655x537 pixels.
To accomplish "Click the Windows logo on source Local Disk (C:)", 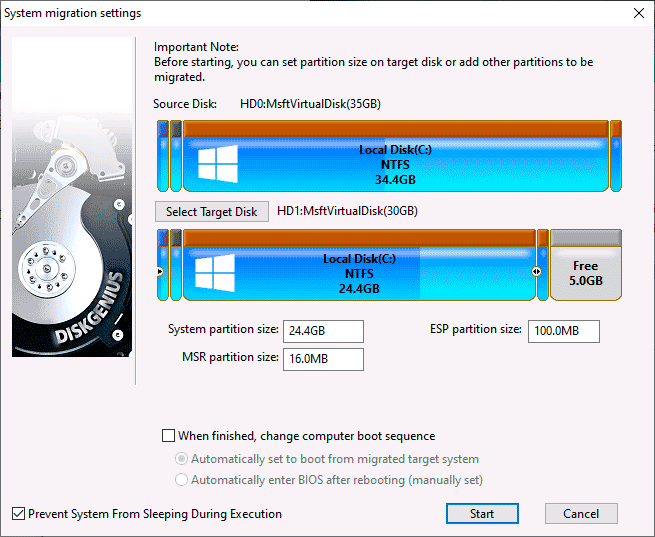I will pyautogui.click(x=216, y=165).
